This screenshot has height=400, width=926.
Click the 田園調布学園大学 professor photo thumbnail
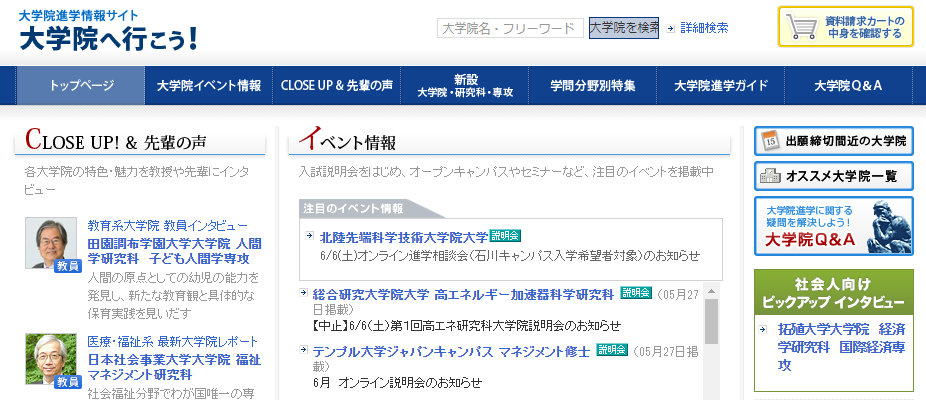[x=51, y=243]
